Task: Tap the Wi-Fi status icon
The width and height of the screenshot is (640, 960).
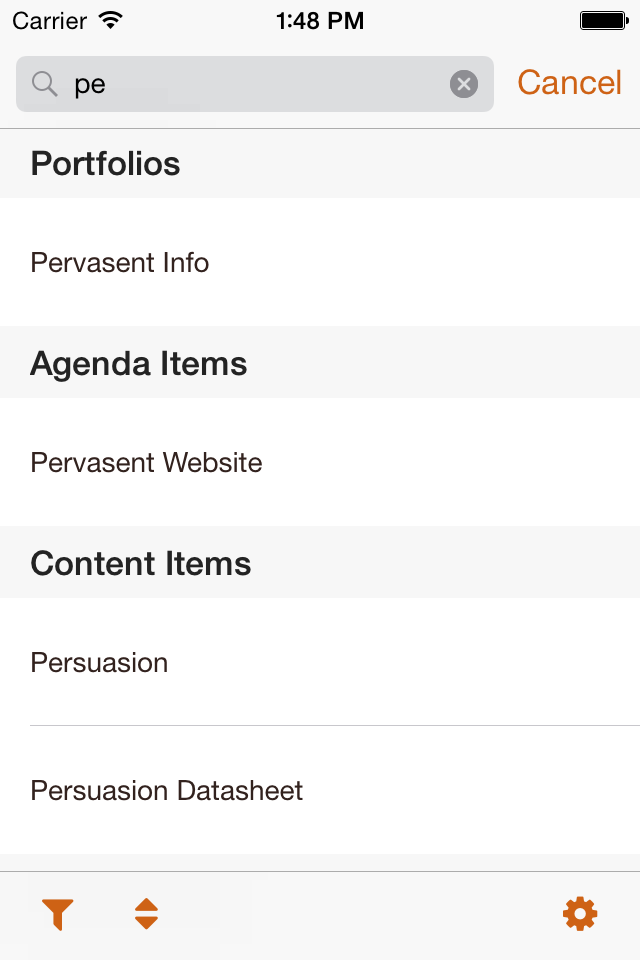Action: pos(111,21)
